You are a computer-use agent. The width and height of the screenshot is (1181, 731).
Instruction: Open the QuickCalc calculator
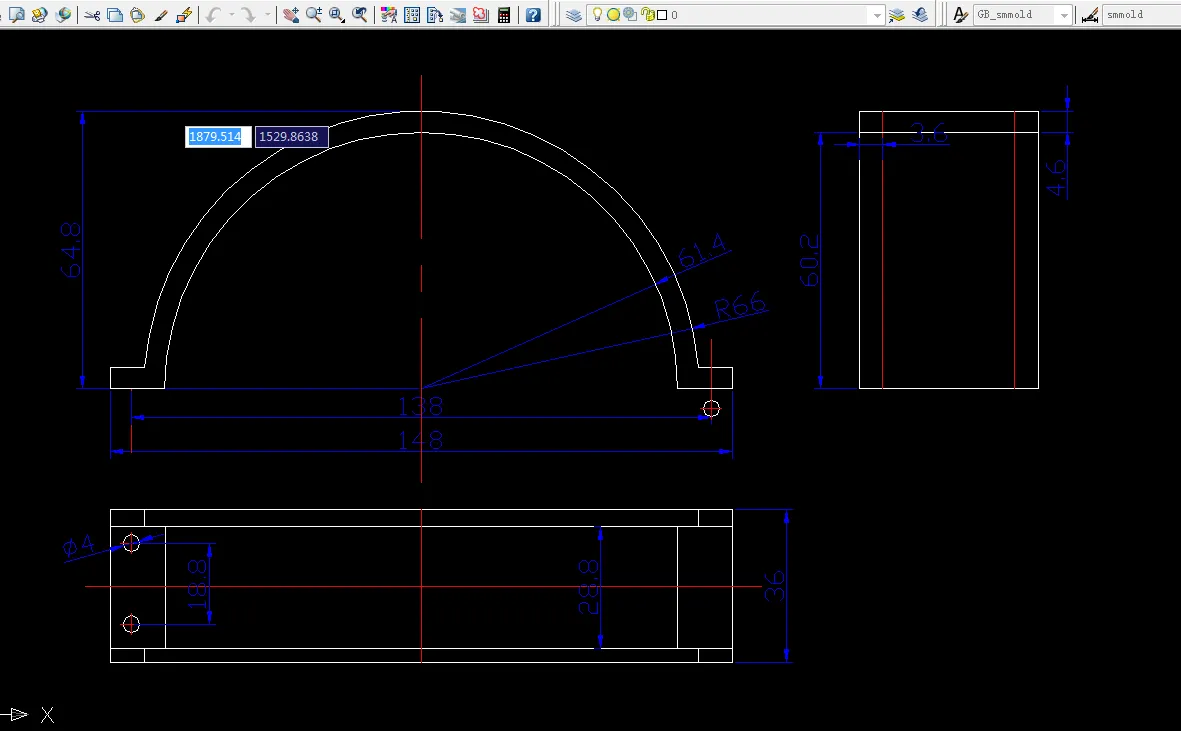[504, 14]
